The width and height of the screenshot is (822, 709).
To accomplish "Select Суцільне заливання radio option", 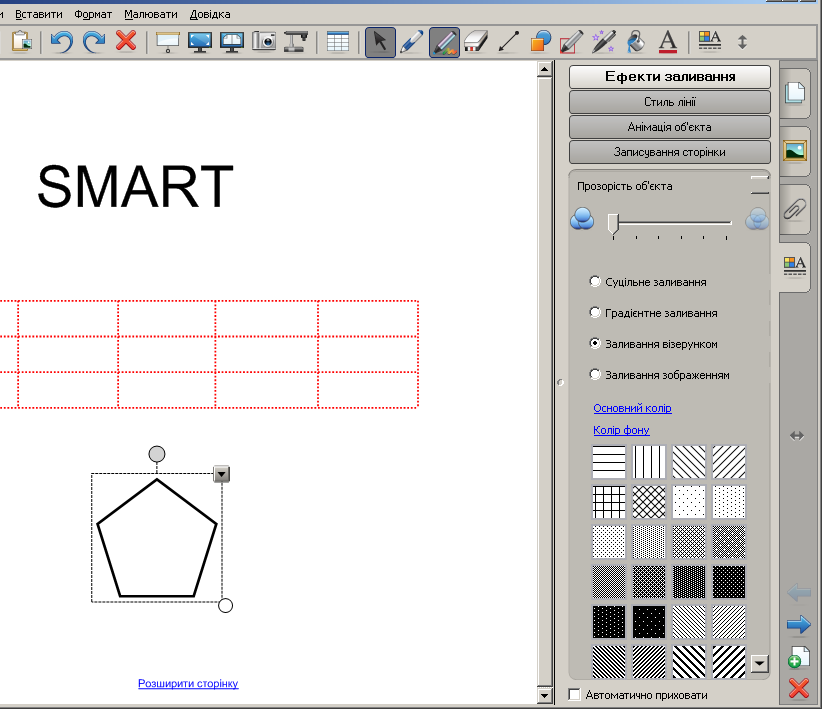I will (595, 282).
